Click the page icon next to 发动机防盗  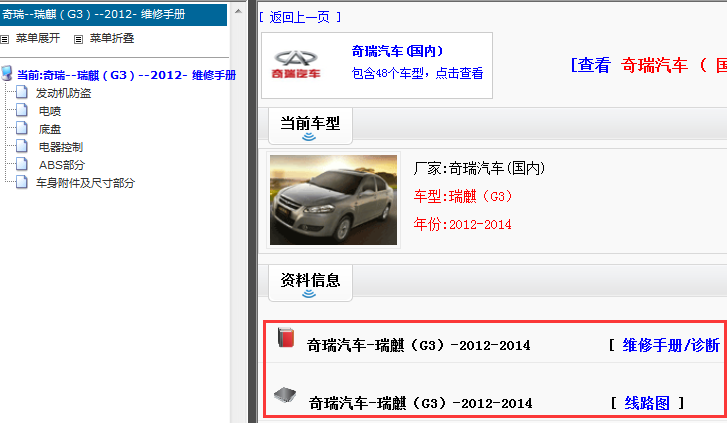pos(22,92)
